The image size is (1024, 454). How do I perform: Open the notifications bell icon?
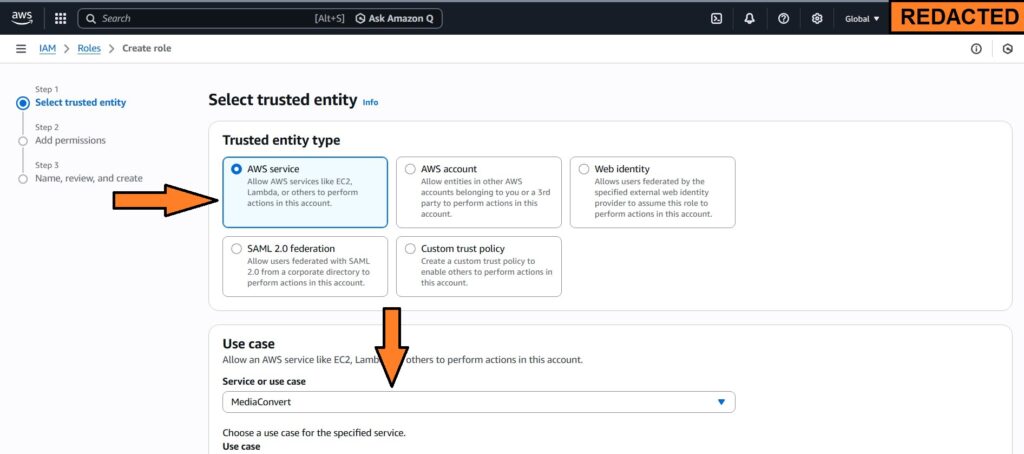tap(750, 18)
